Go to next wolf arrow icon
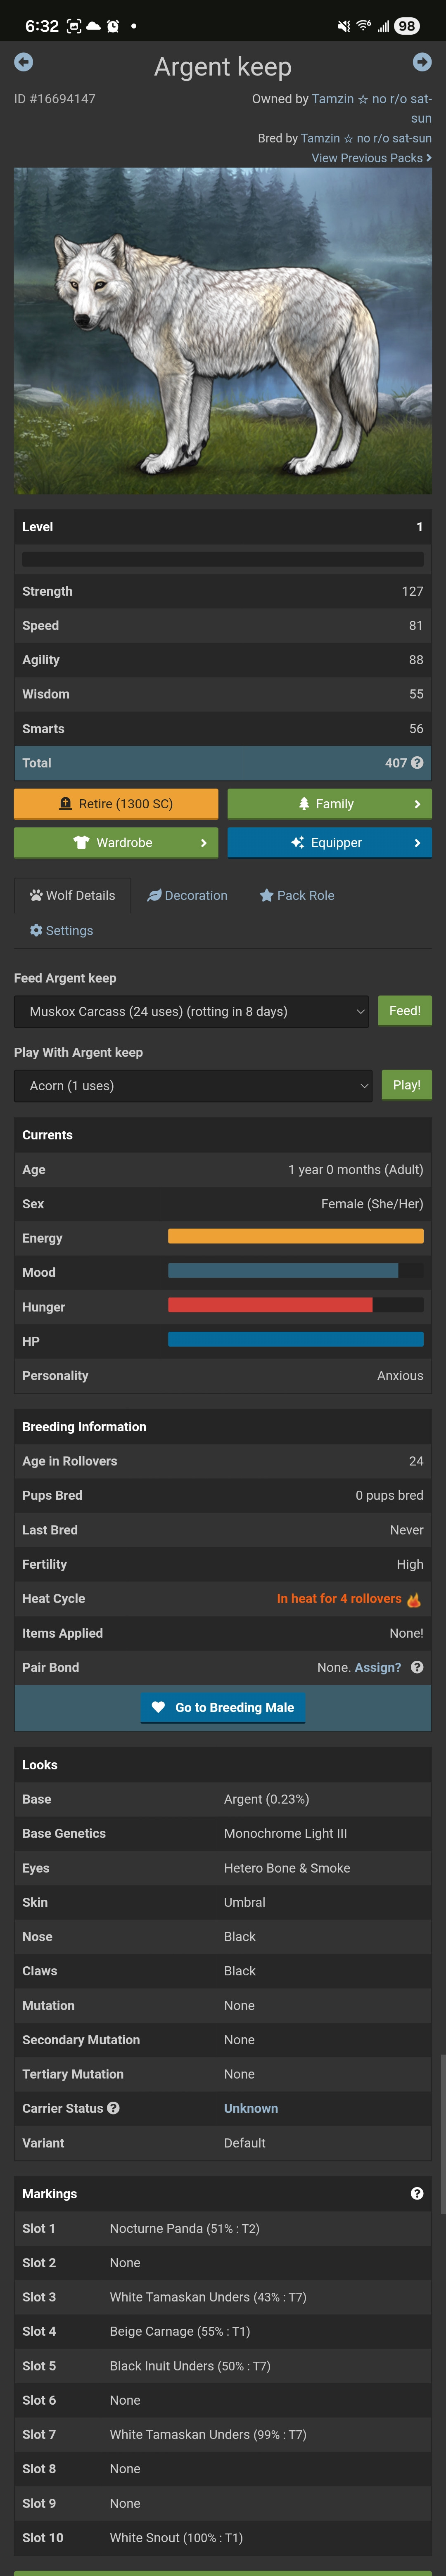Image resolution: width=446 pixels, height=2576 pixels. tap(422, 62)
